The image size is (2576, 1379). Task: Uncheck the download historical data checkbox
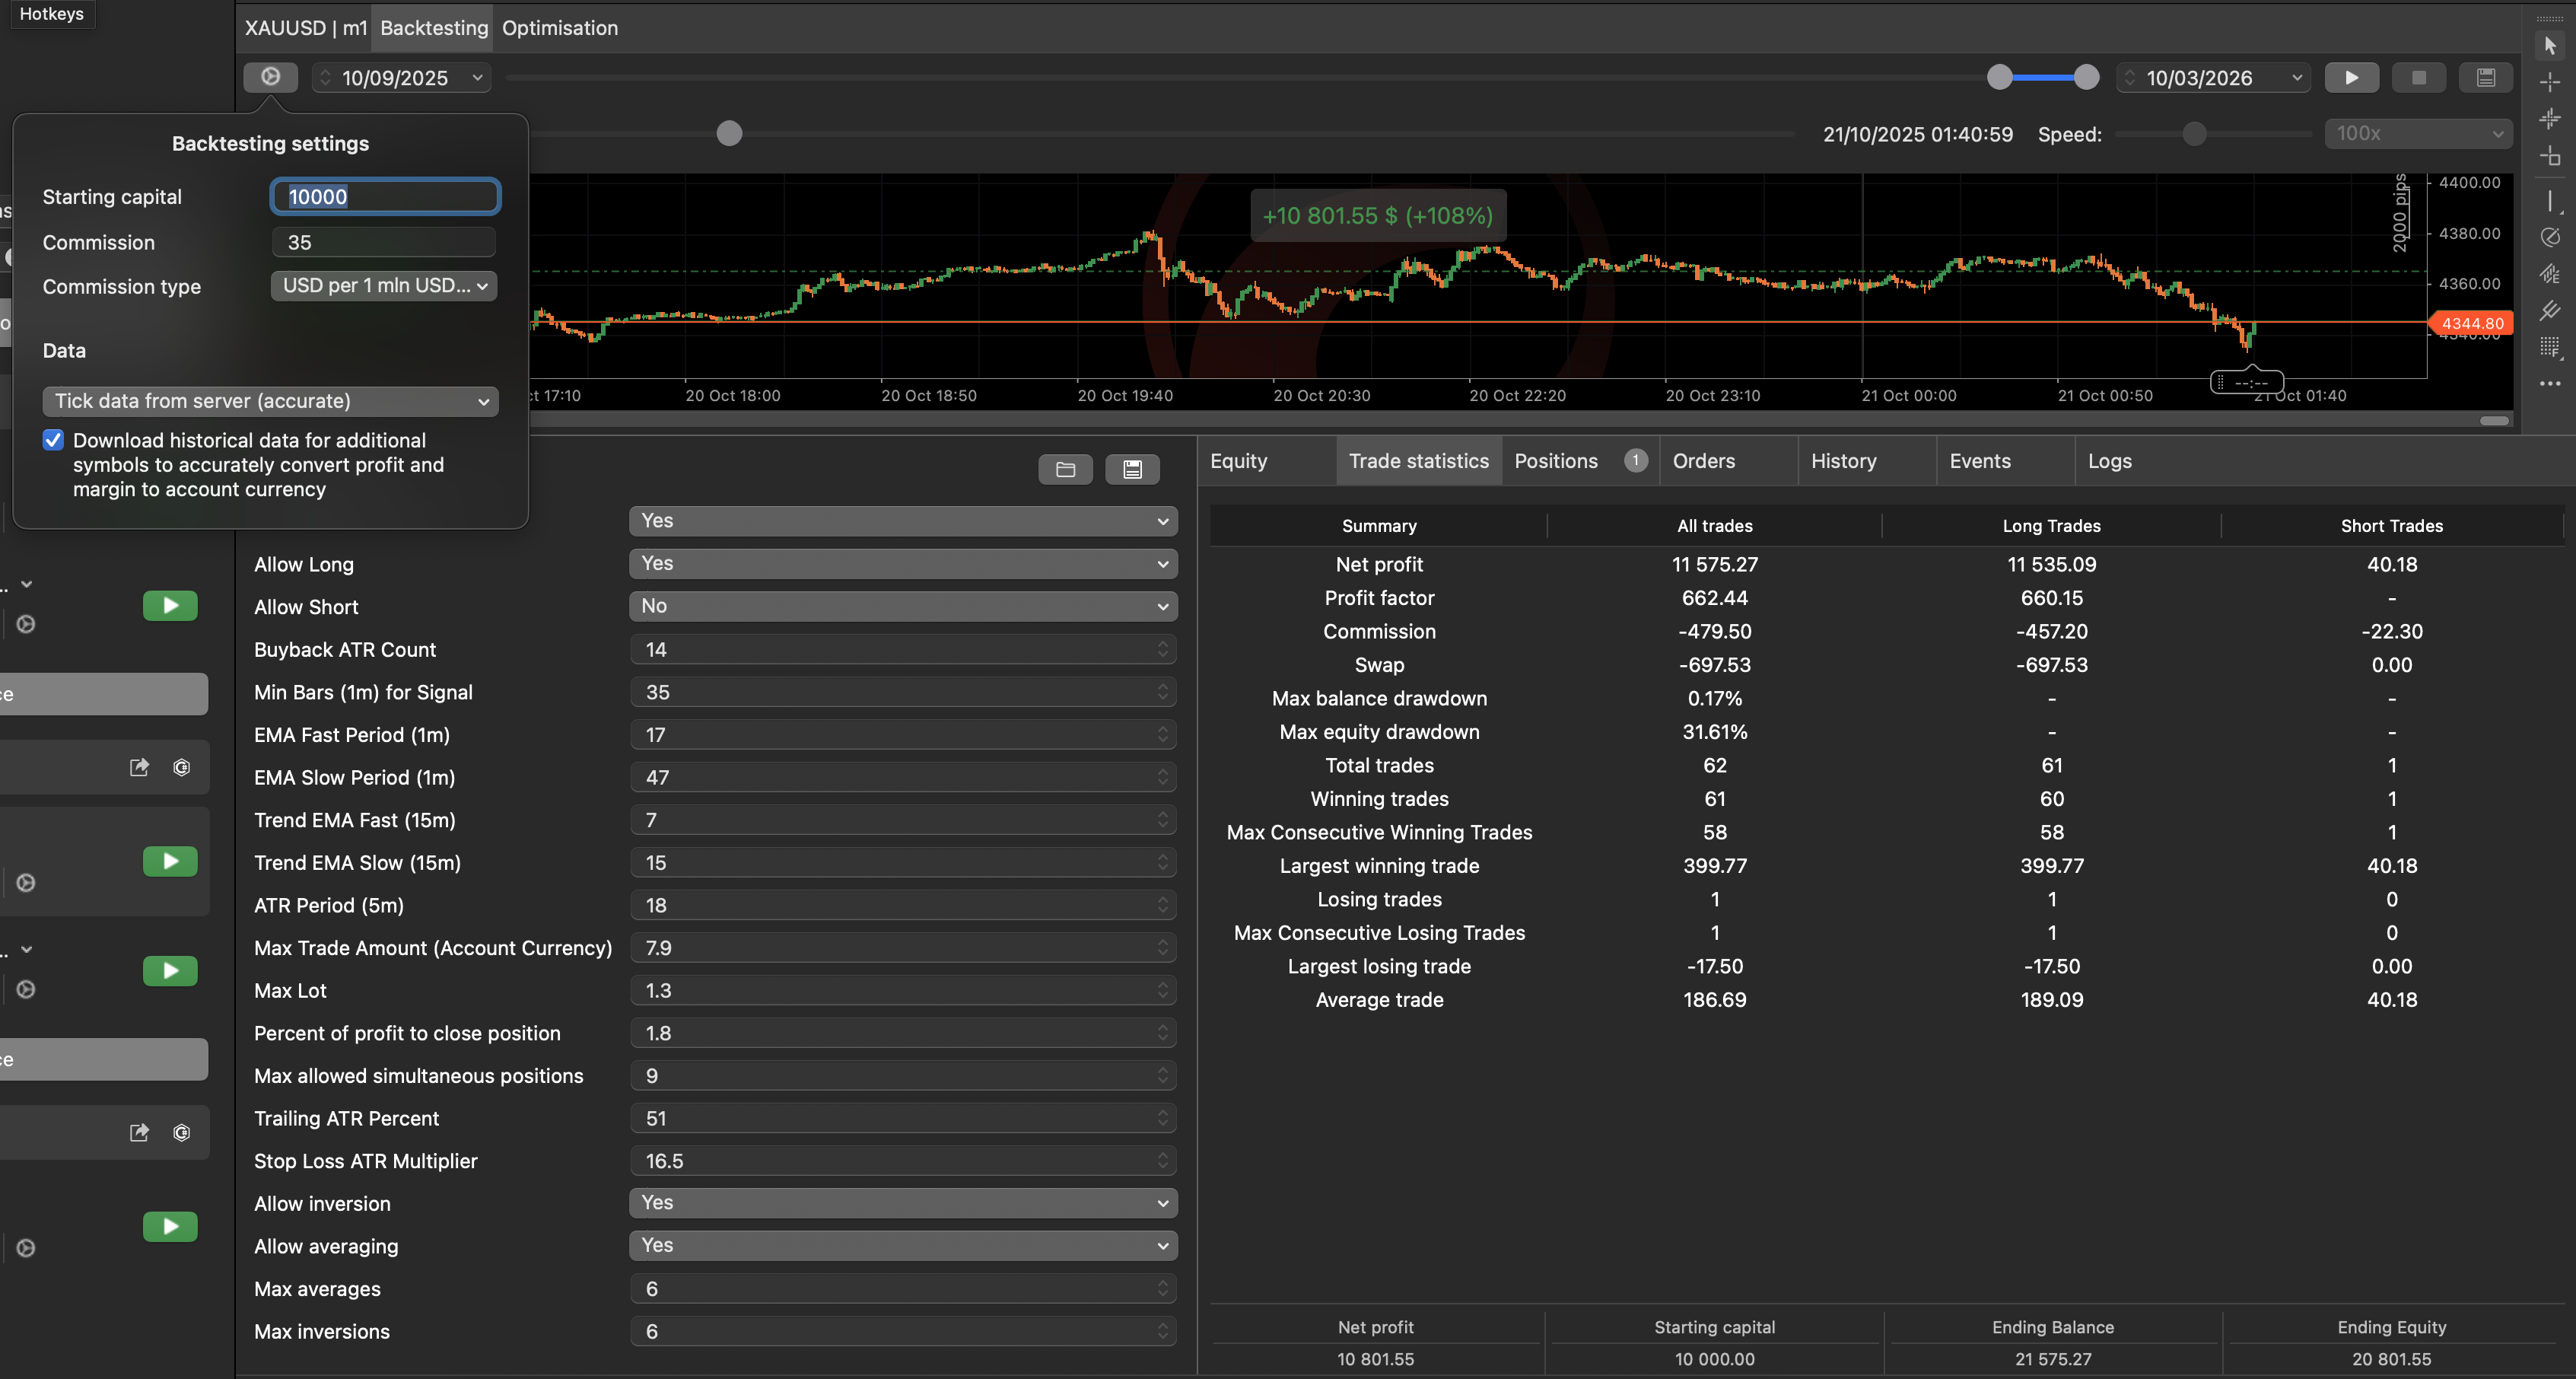(x=54, y=440)
